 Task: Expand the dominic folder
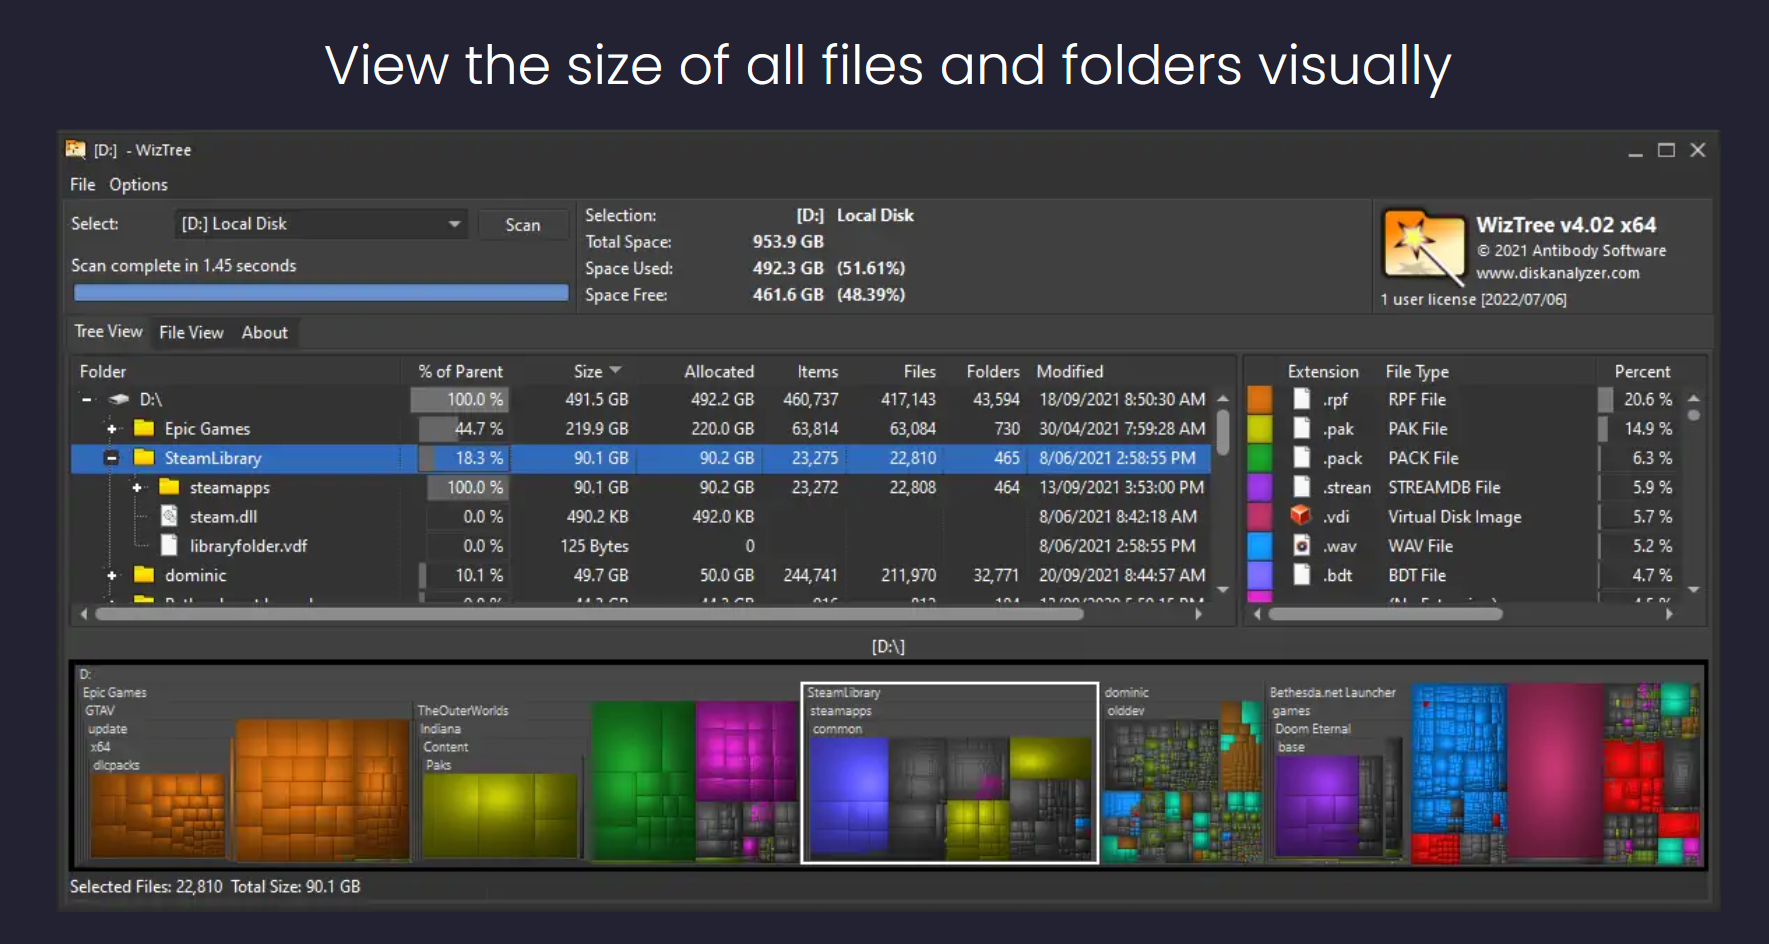pyautogui.click(x=112, y=575)
